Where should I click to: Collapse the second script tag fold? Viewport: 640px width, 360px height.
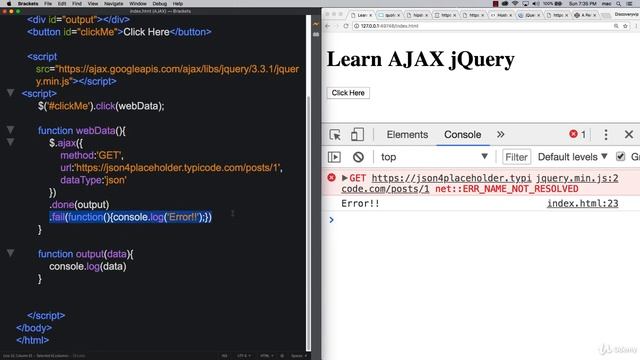click(11, 93)
